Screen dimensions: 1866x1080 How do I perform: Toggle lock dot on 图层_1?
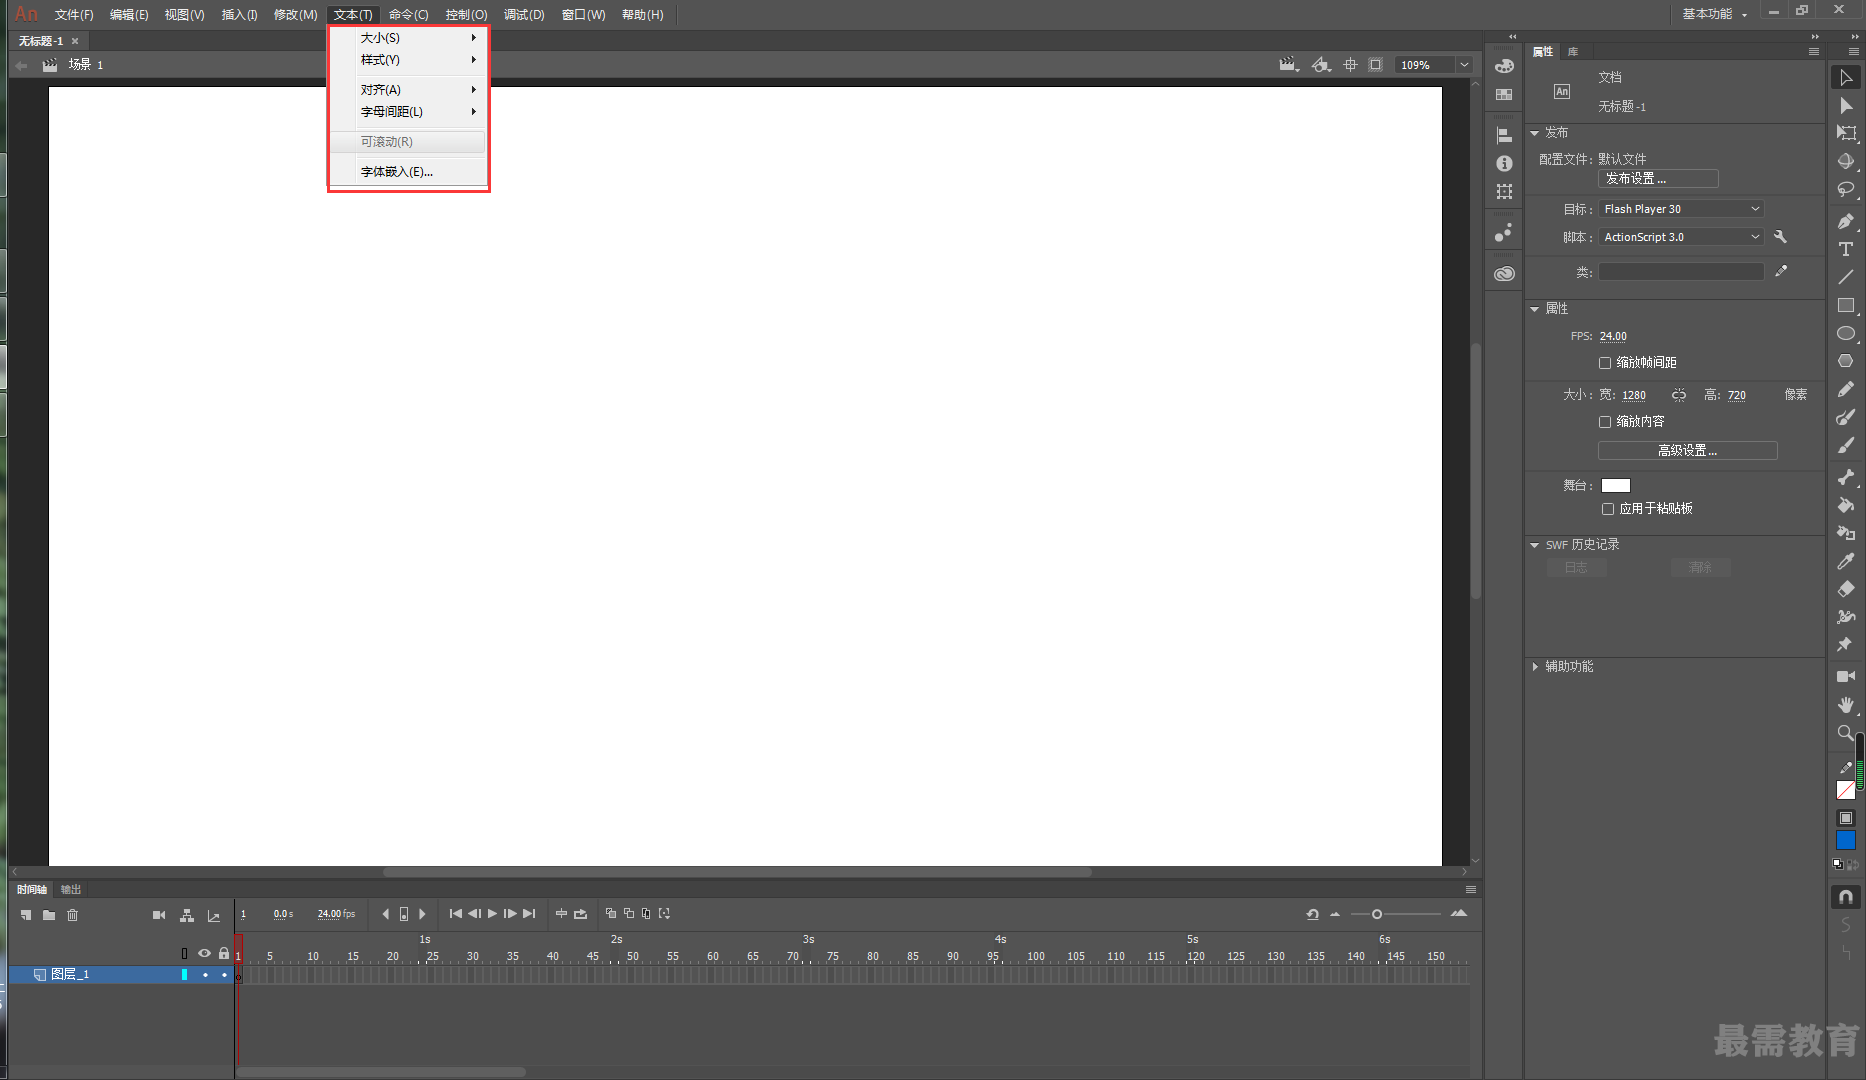click(224, 974)
